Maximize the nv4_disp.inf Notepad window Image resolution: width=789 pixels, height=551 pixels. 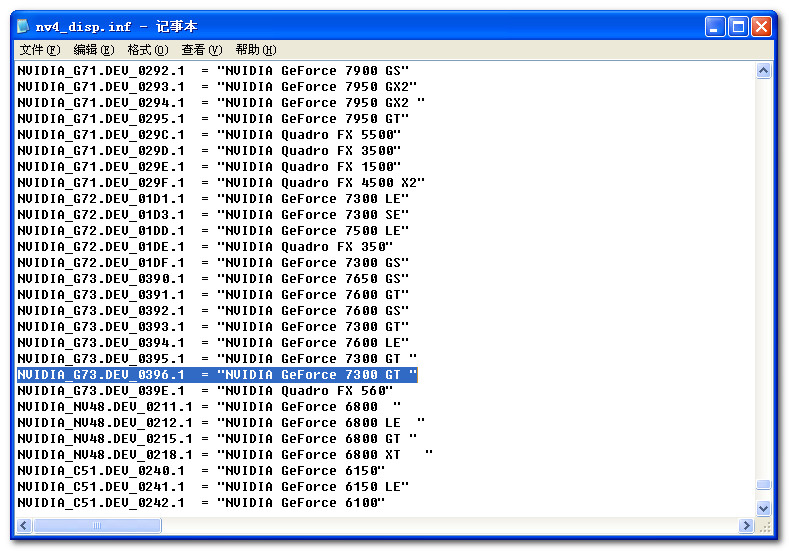pos(738,27)
